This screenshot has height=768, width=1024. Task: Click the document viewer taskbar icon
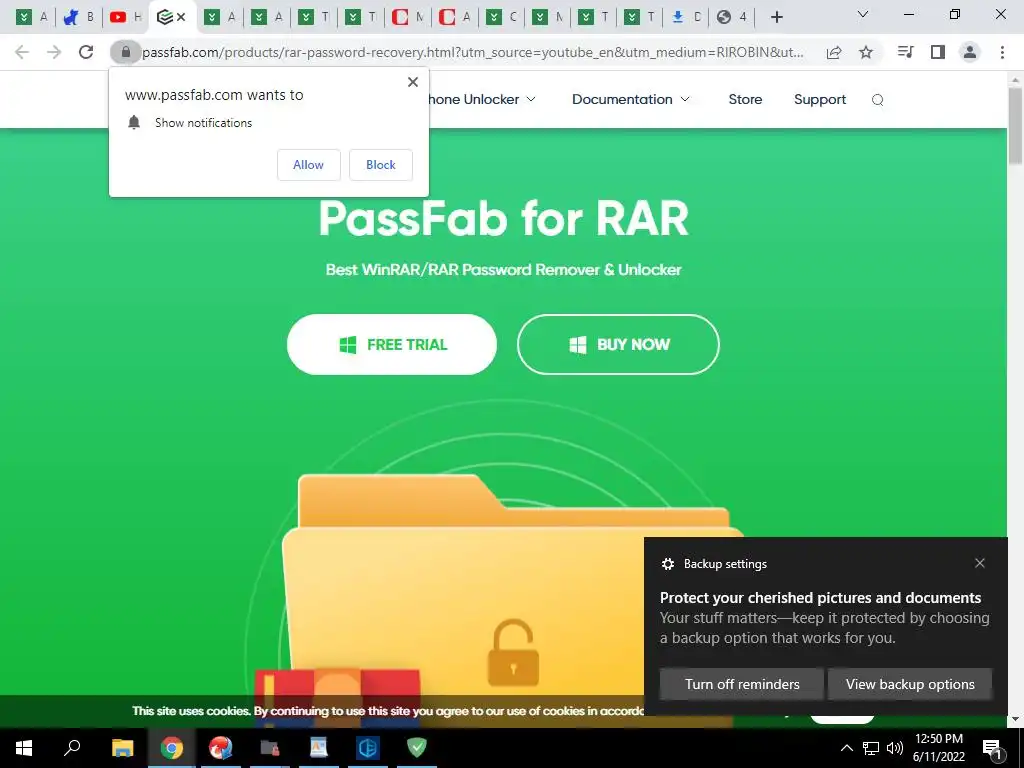click(319, 748)
